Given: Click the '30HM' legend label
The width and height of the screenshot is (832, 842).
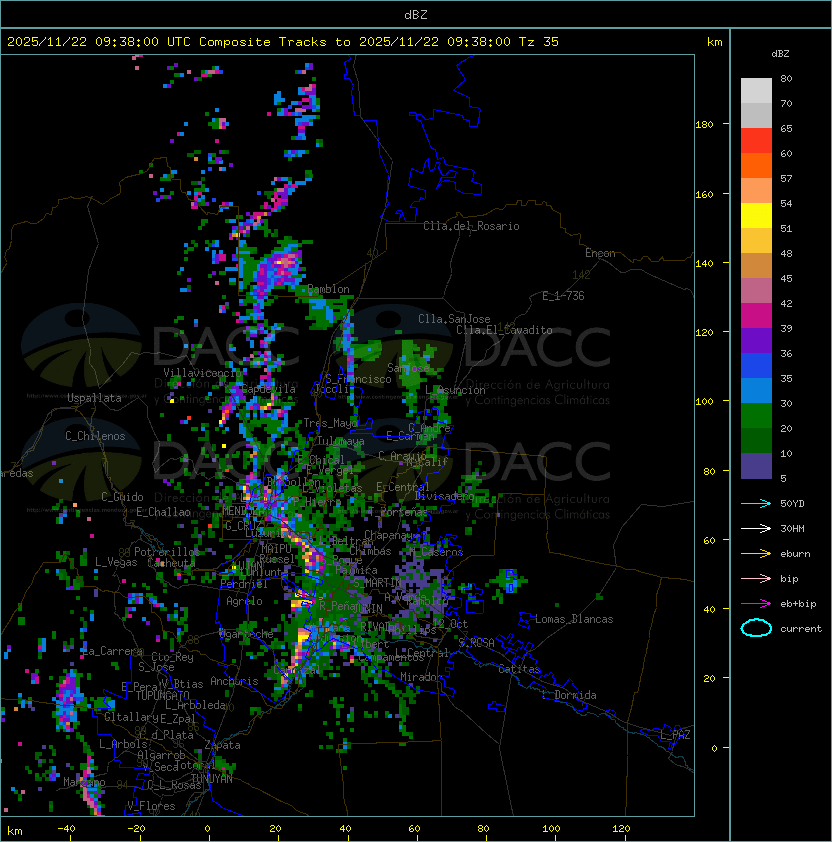Looking at the screenshot, I should [x=792, y=528].
